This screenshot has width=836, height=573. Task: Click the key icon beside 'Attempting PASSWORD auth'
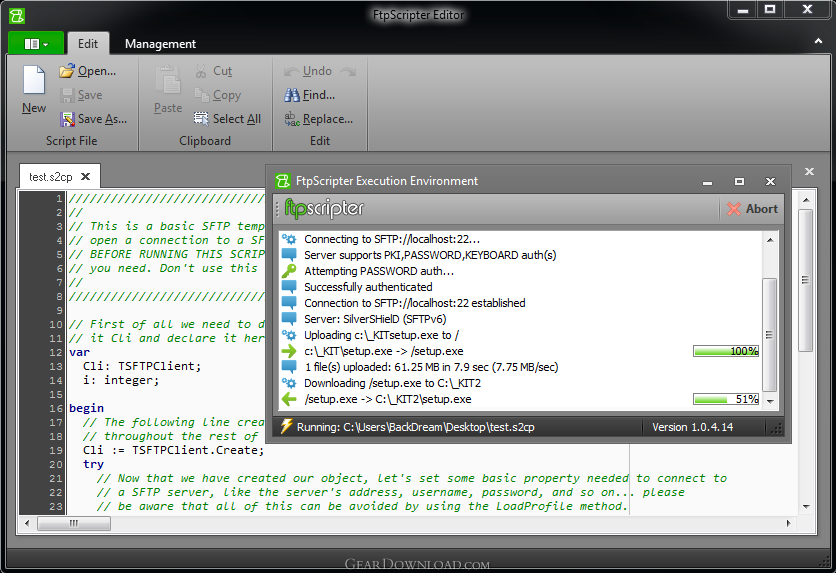tap(289, 271)
